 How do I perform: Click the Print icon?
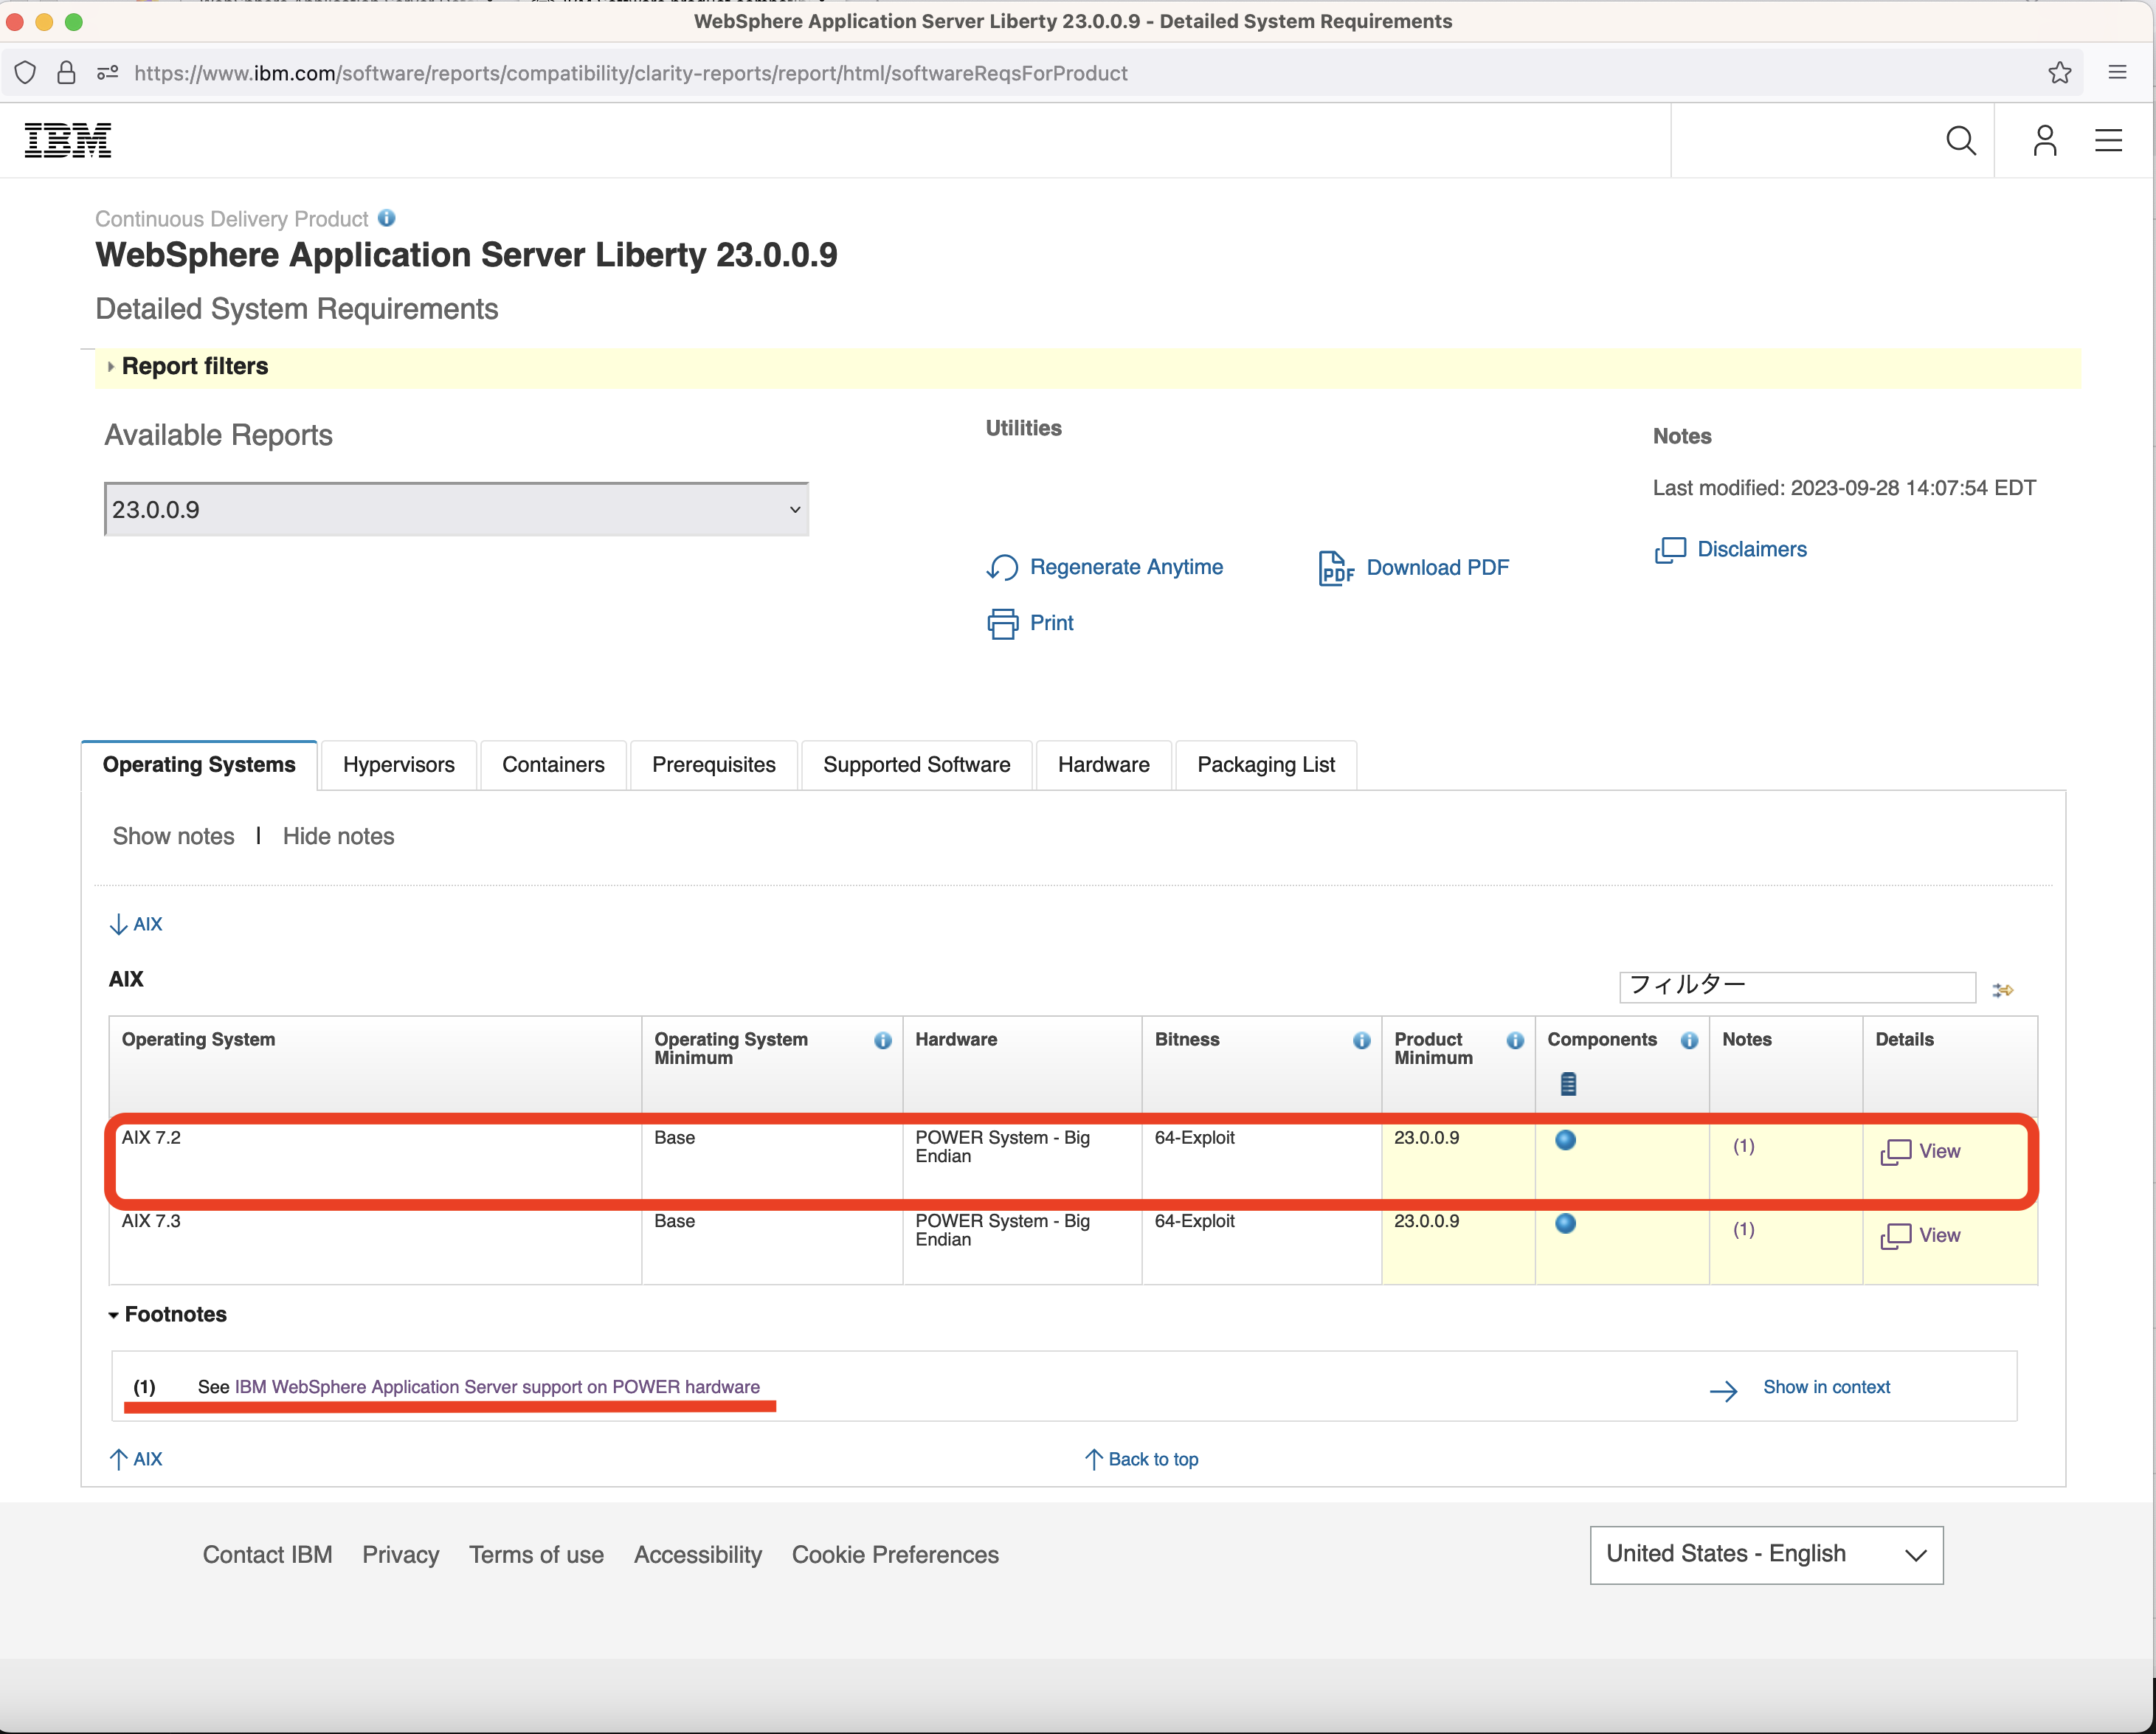click(1002, 622)
